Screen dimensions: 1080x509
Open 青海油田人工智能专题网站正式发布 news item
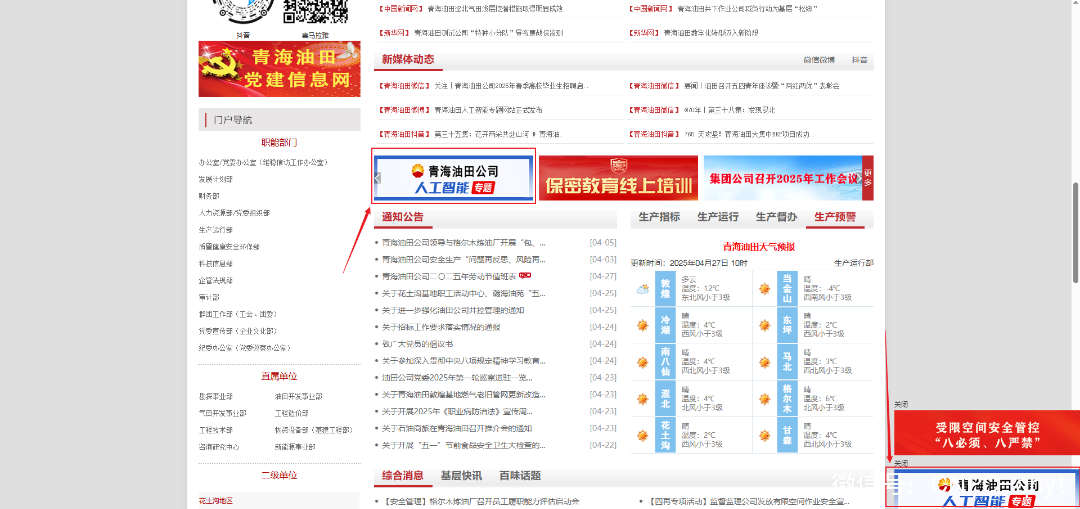[x=488, y=110]
